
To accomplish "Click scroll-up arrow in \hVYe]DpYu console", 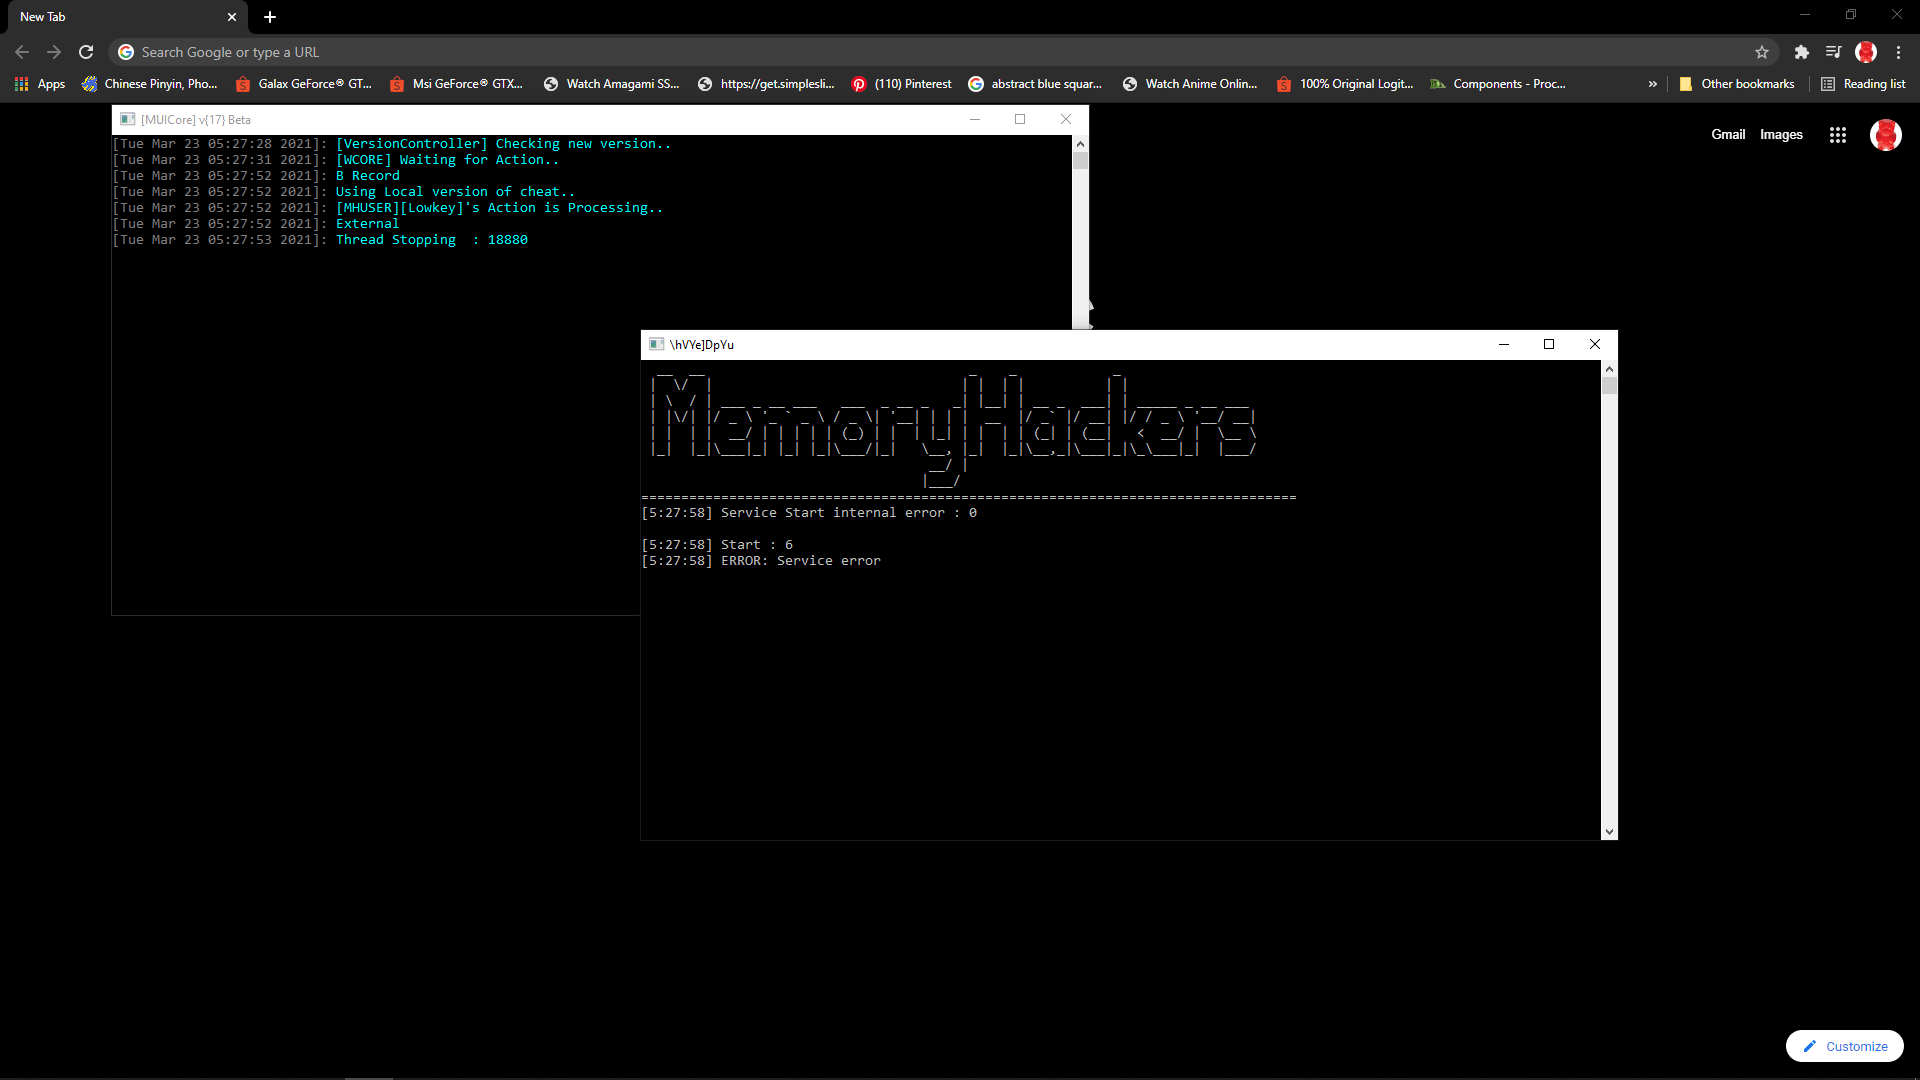I will (1609, 369).
